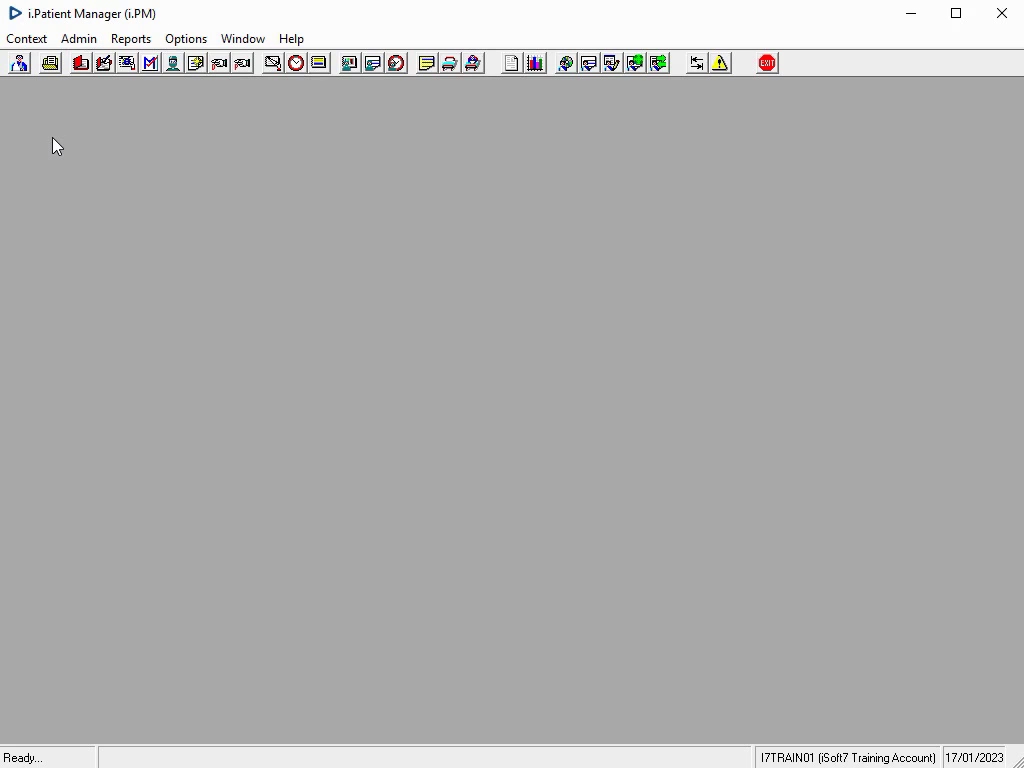The image size is (1024, 768).
Task: Click the doctor figure toolbar icon
Action: point(20,63)
